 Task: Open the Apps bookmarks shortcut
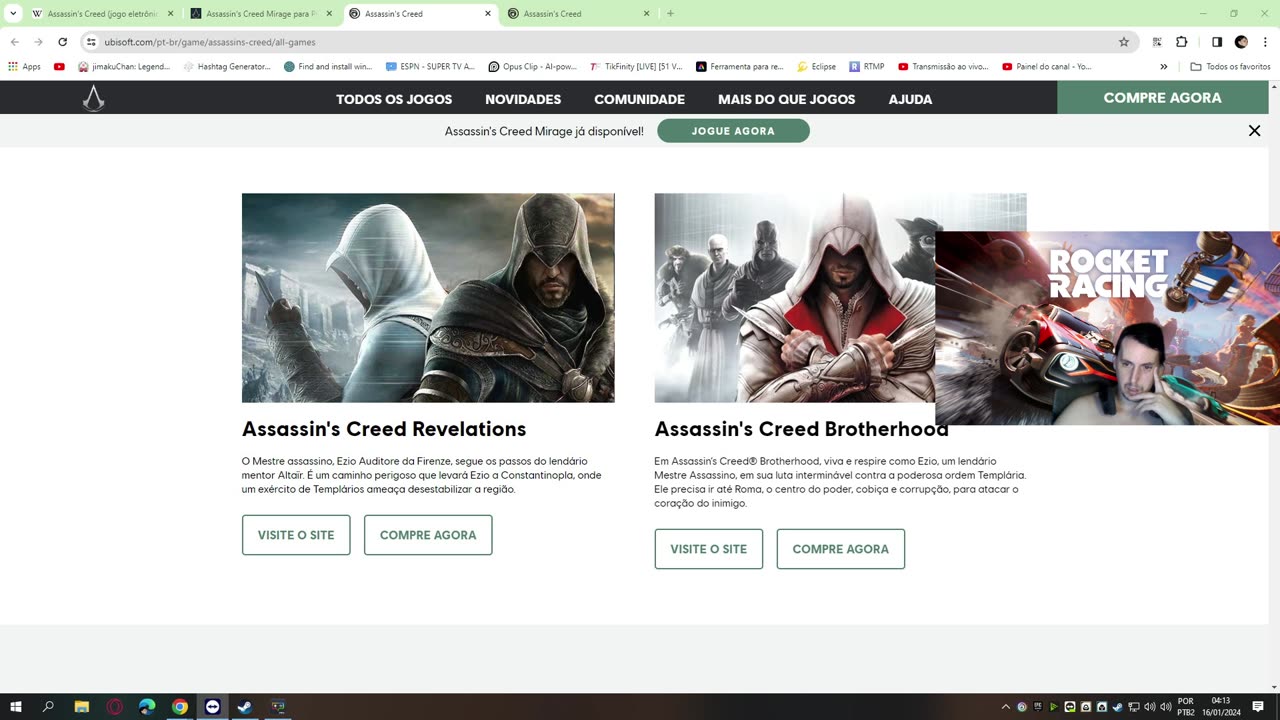pyautogui.click(x=25, y=67)
